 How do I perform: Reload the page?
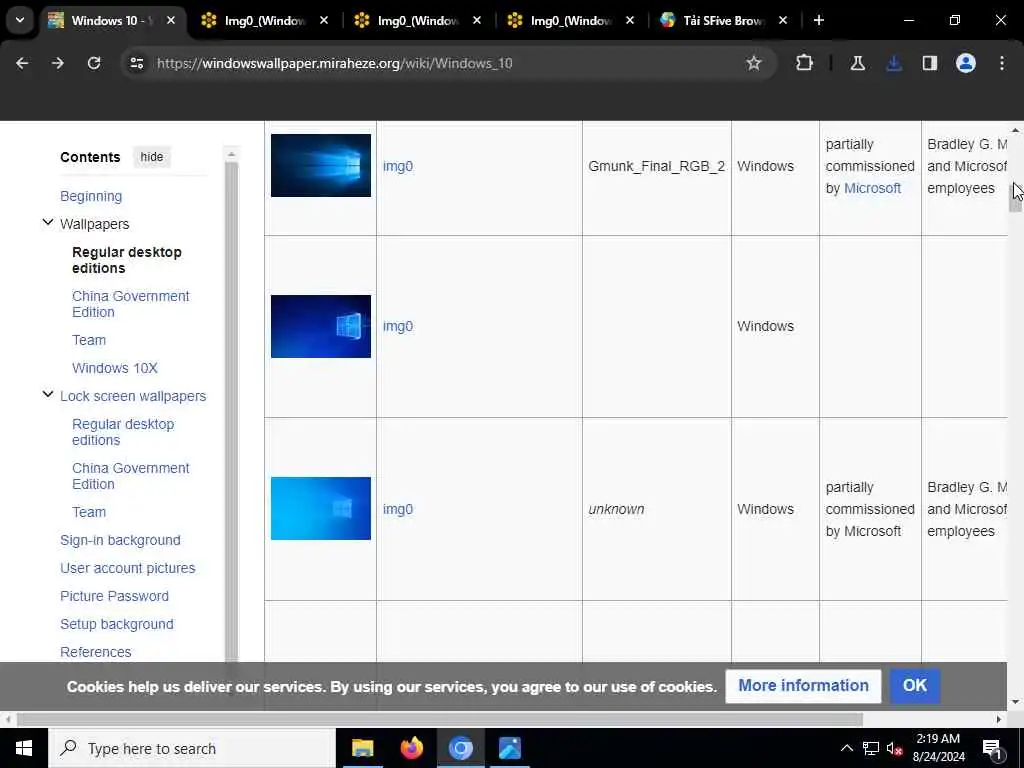tap(94, 63)
